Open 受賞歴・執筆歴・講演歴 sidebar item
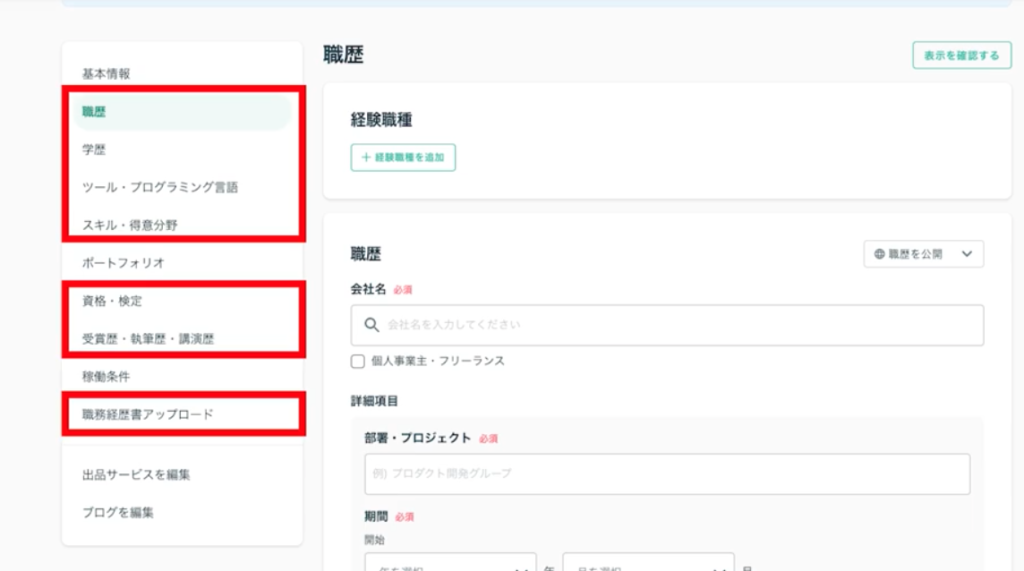 (x=148, y=339)
